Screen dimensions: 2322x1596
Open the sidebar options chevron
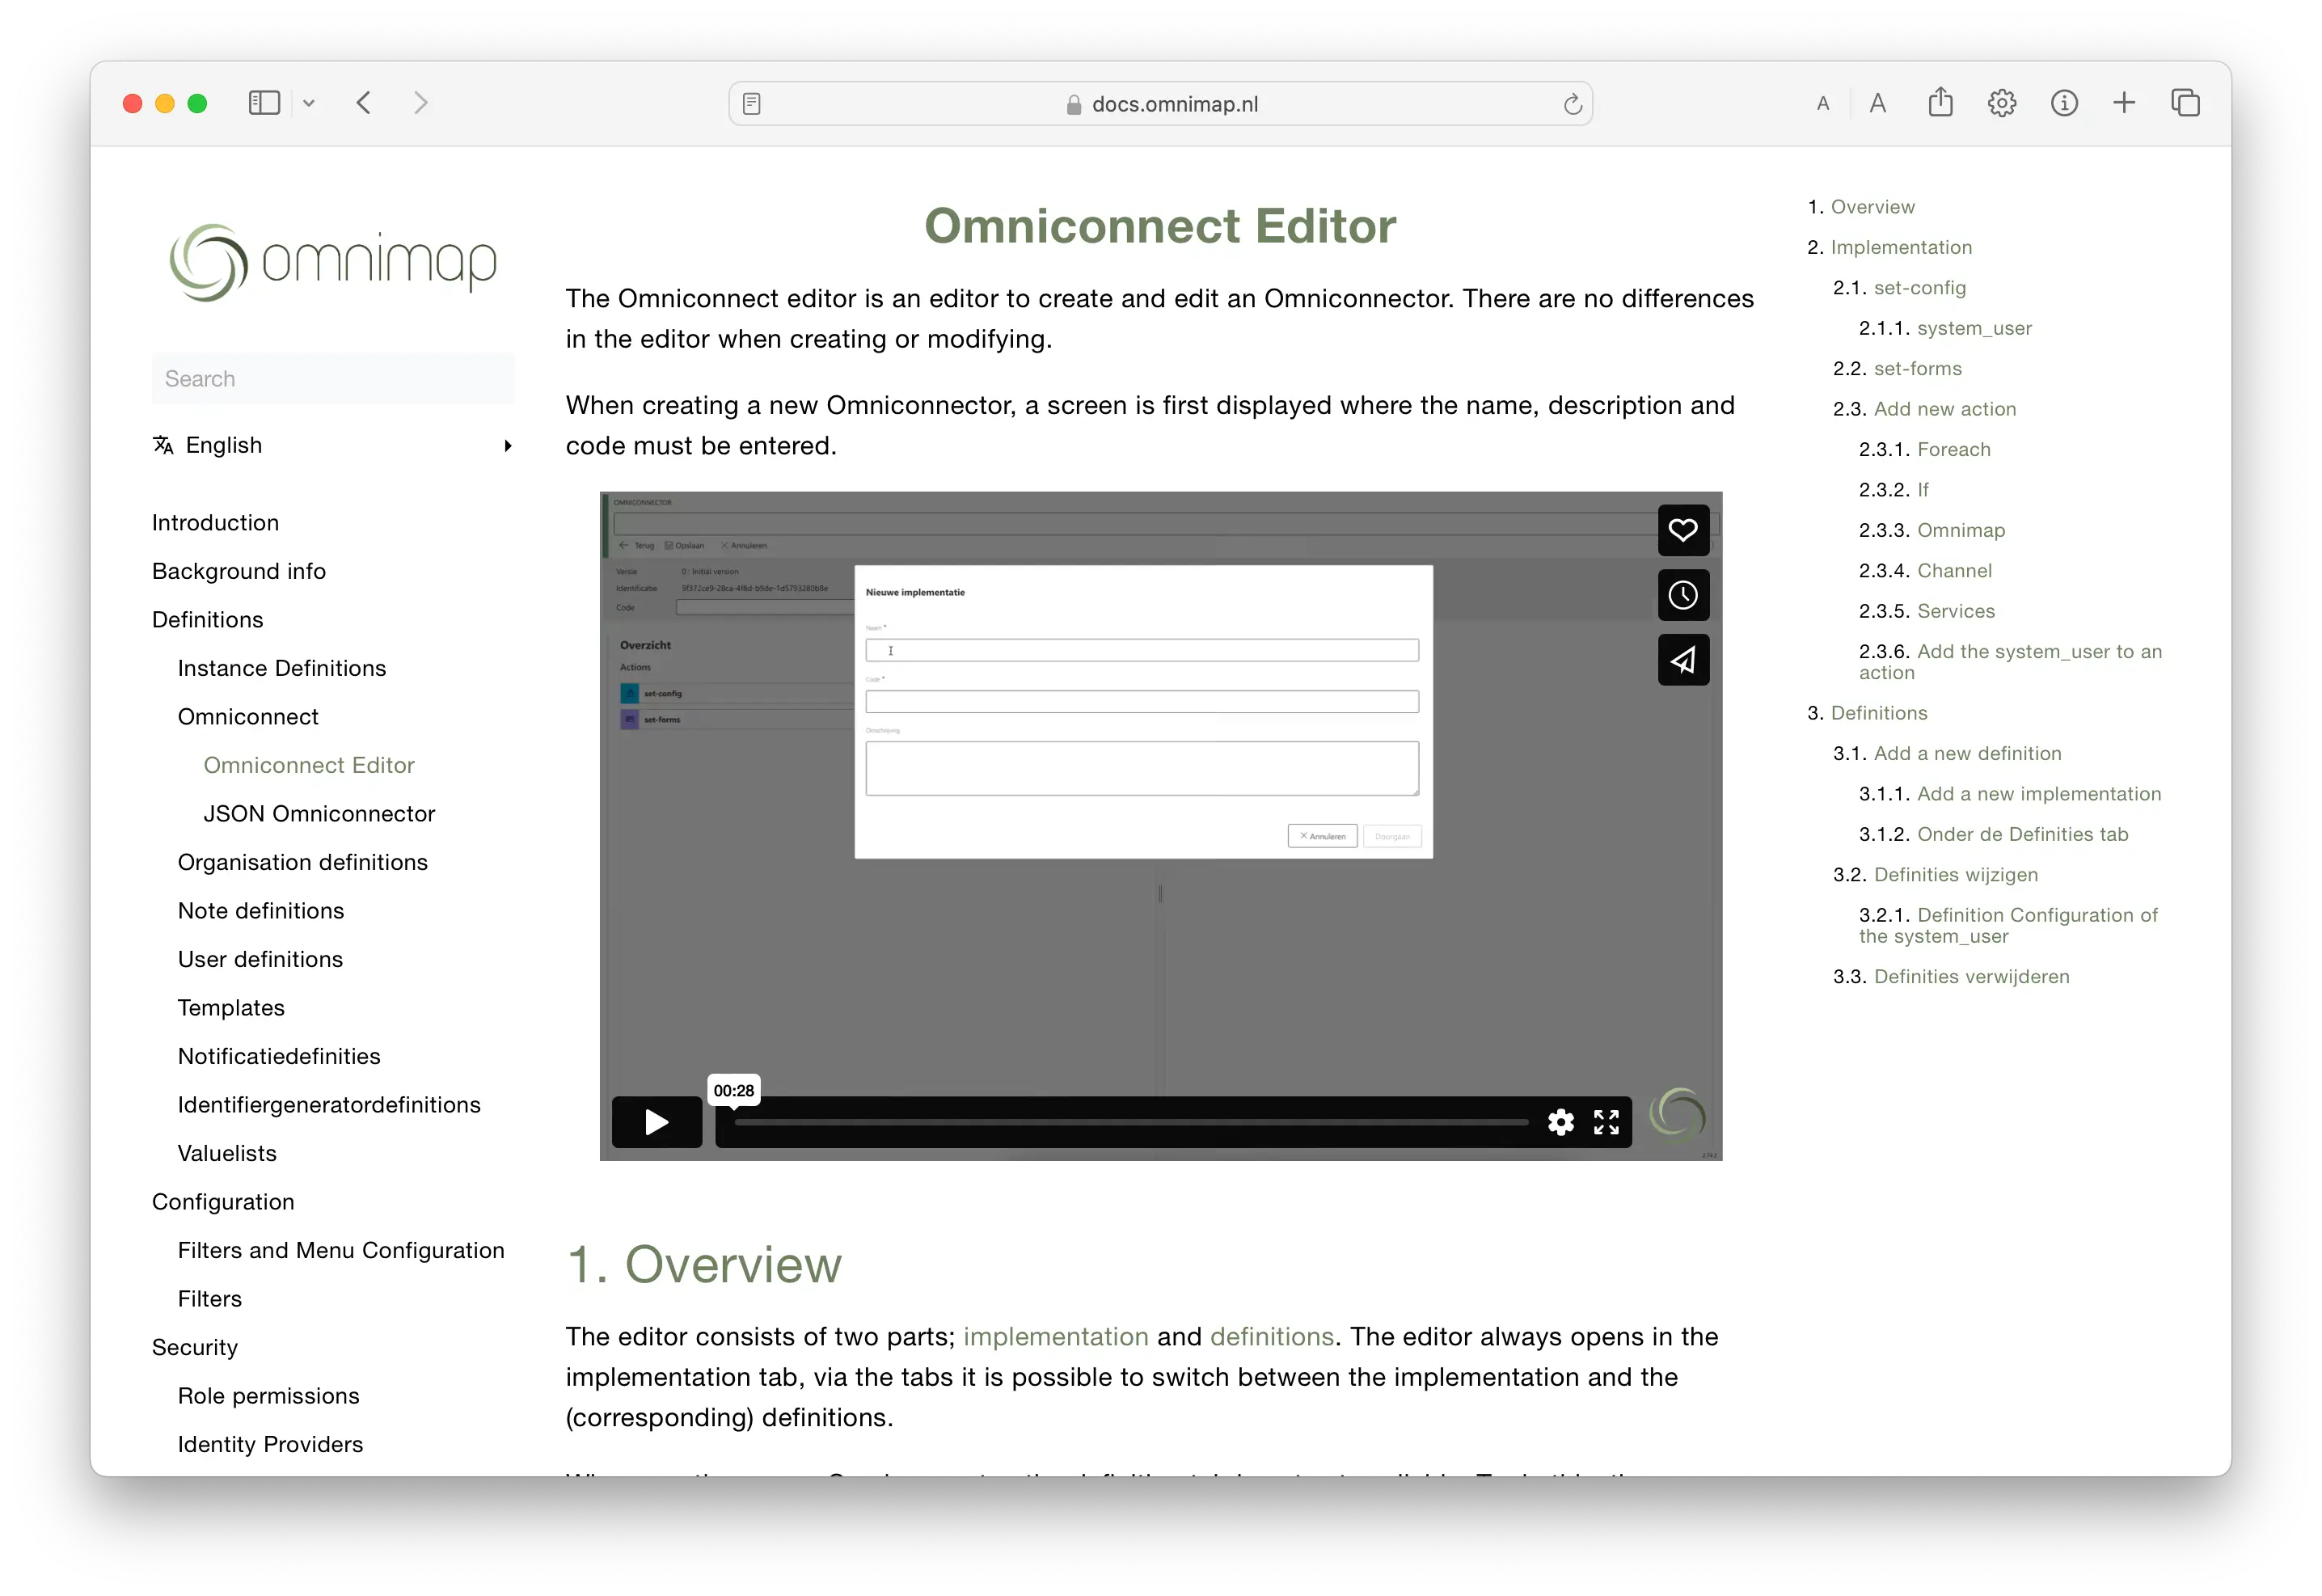309,103
